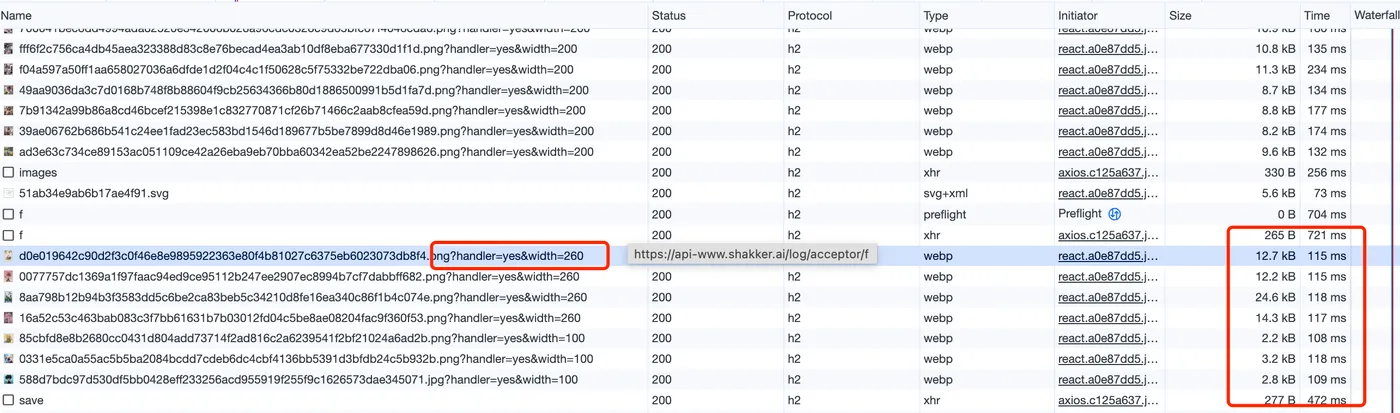Click the thumbnail icon of 588d7bdc97d5 jpg request
This screenshot has height=413, width=1400.
tap(9, 380)
